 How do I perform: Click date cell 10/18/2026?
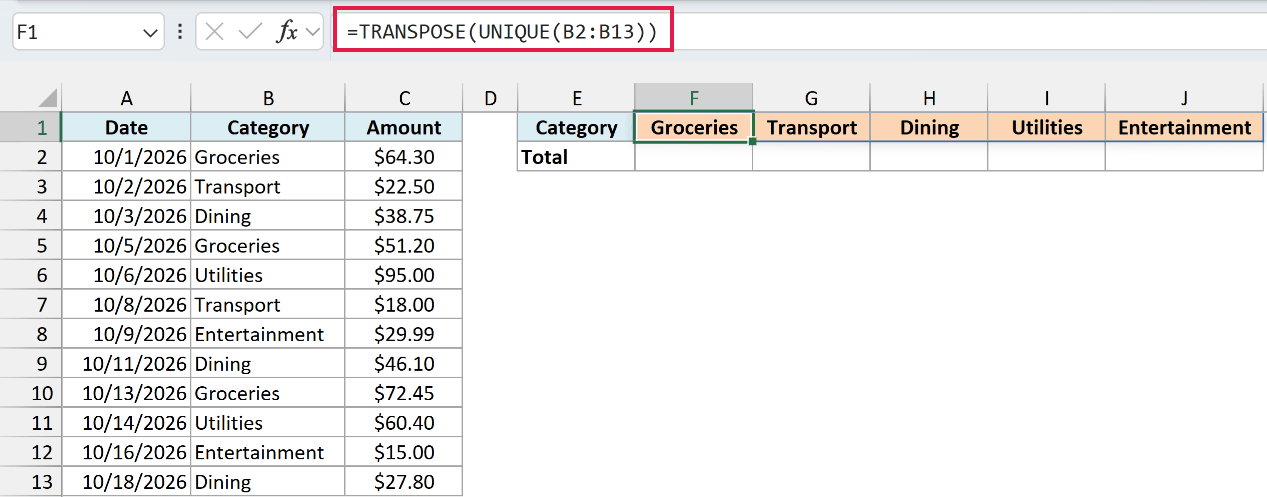click(x=126, y=482)
